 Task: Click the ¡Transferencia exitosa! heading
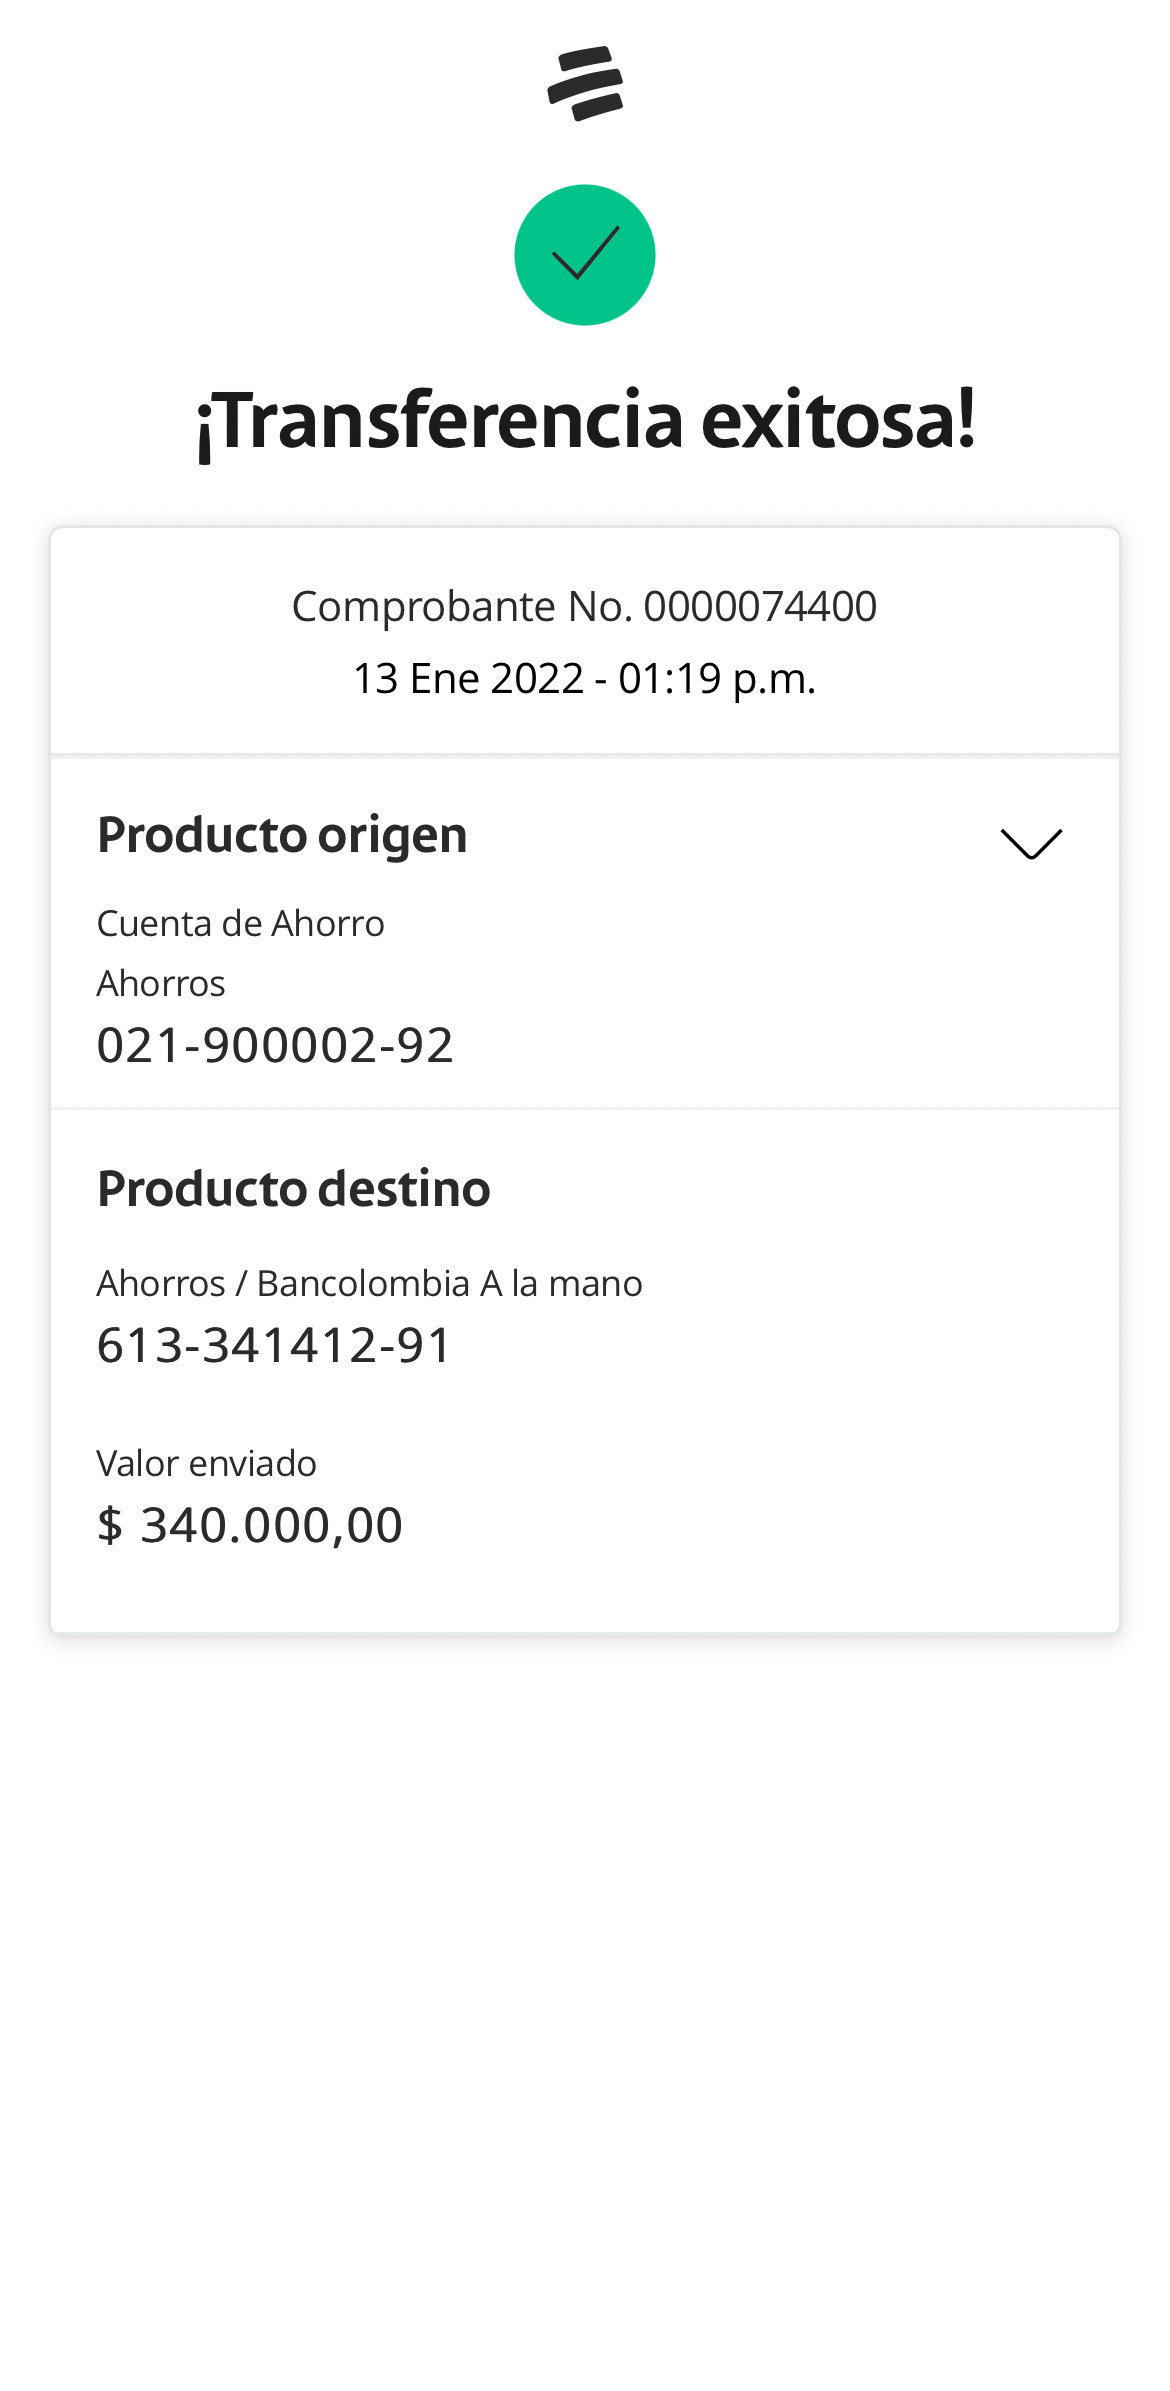click(x=585, y=421)
